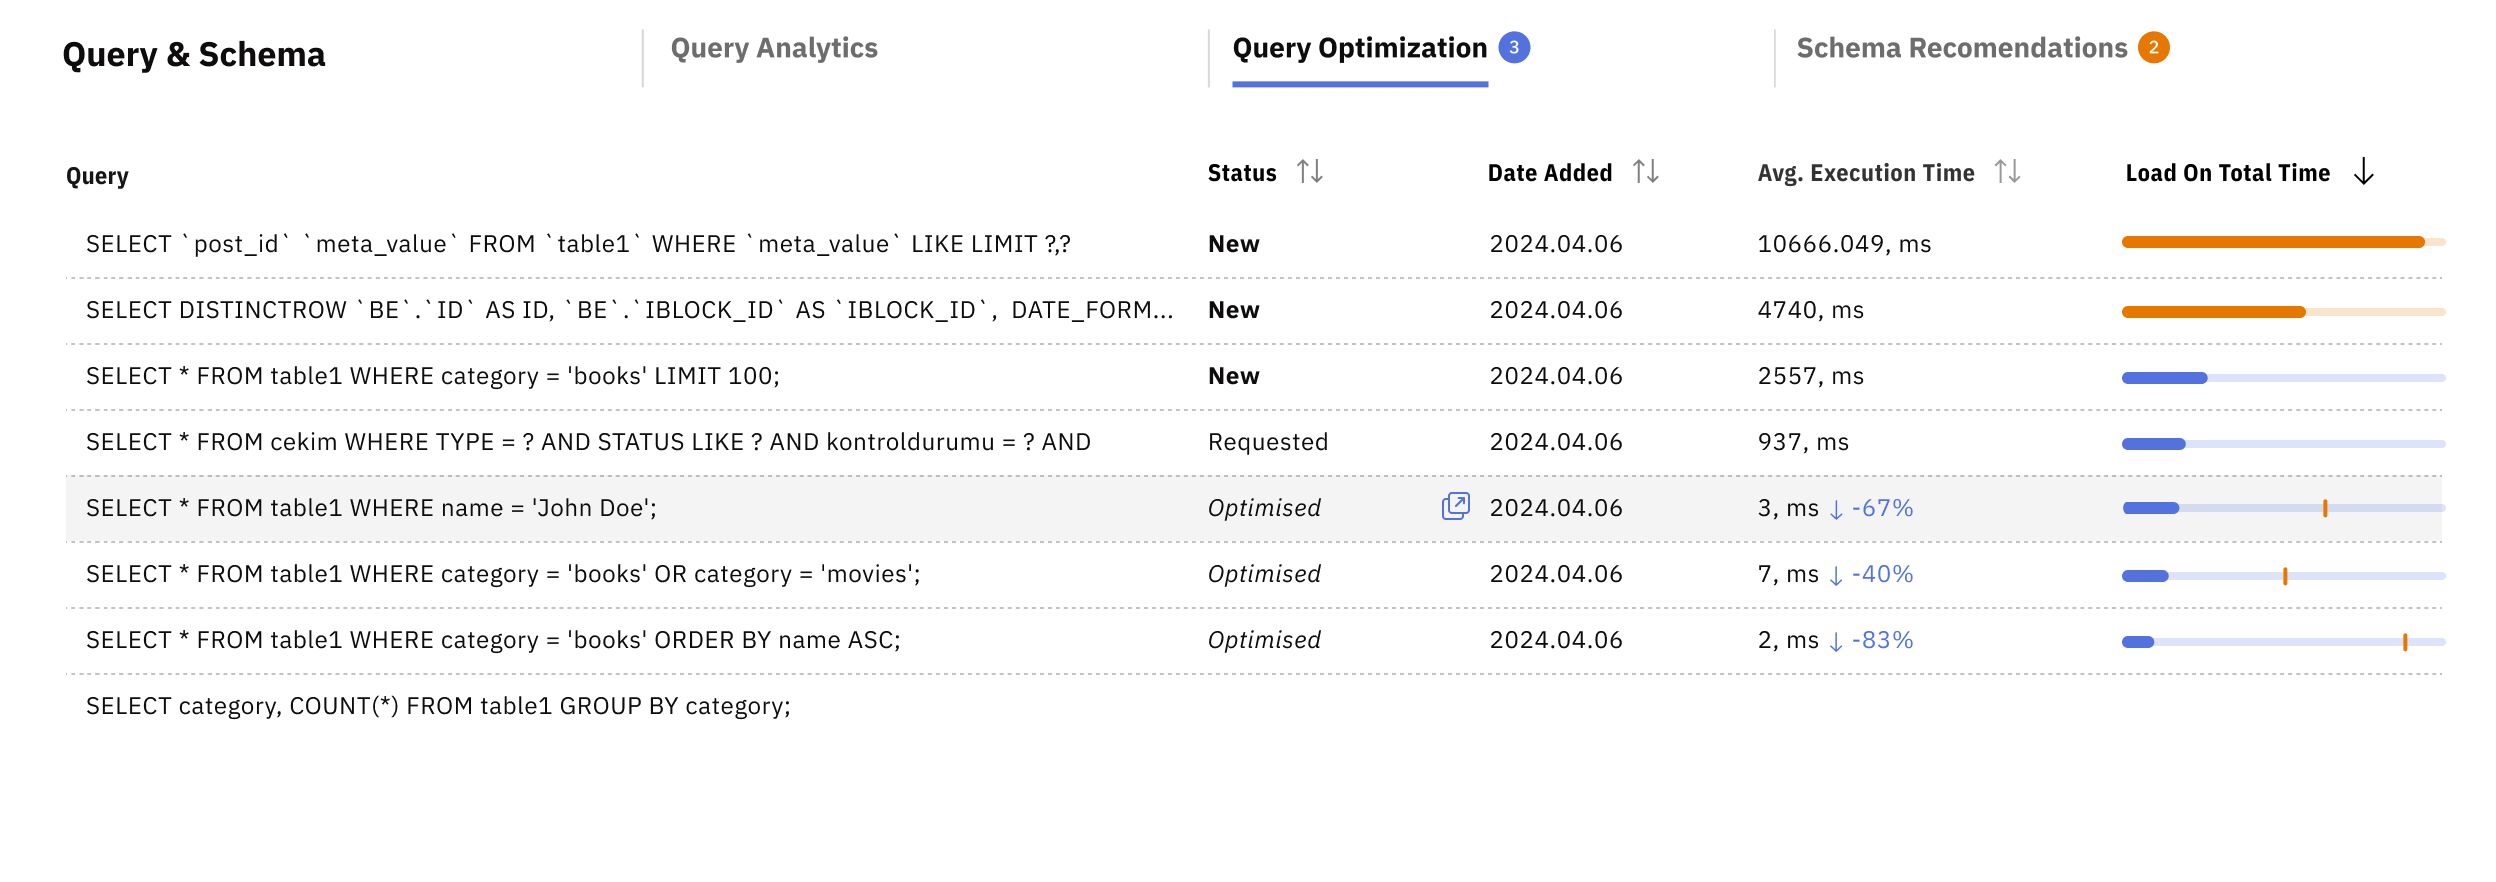The height and width of the screenshot is (882, 2496).
Task: Click the orange marker on John Doe load bar
Action: click(x=2325, y=508)
